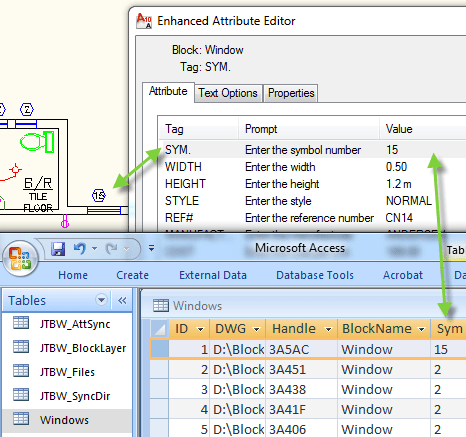Save the database with the floppy disk icon
The image size is (466, 437).
tap(58, 249)
